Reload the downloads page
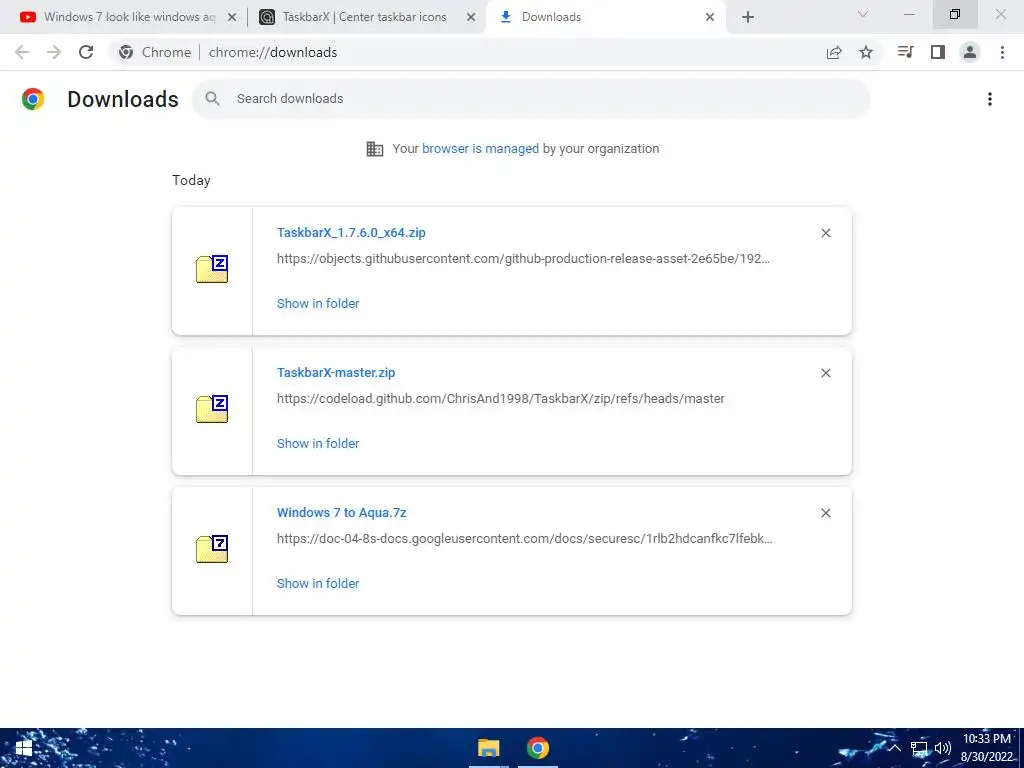This screenshot has width=1024, height=768. click(x=86, y=52)
